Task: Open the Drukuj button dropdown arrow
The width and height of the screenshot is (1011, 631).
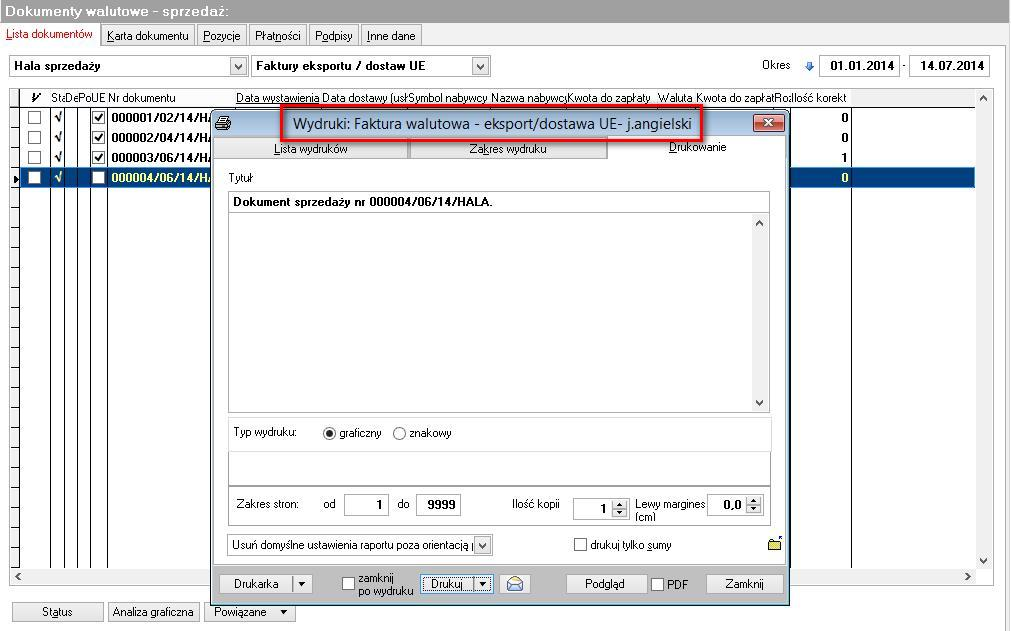Action: 483,584
